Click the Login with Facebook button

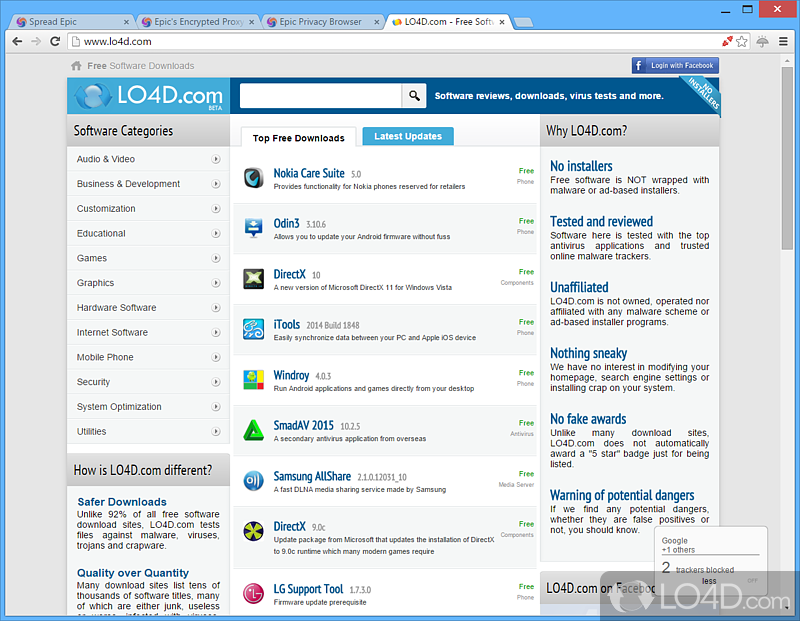point(675,66)
